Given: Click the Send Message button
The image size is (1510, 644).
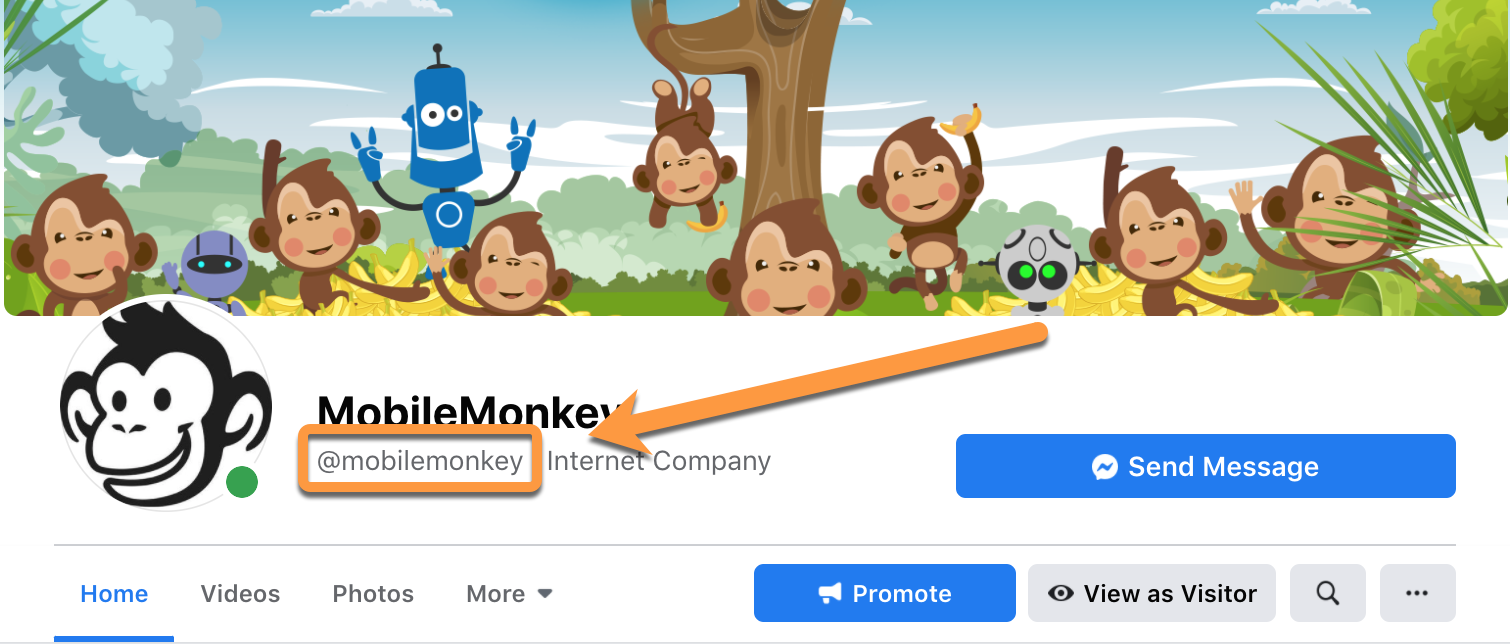Looking at the screenshot, I should click(1205, 466).
